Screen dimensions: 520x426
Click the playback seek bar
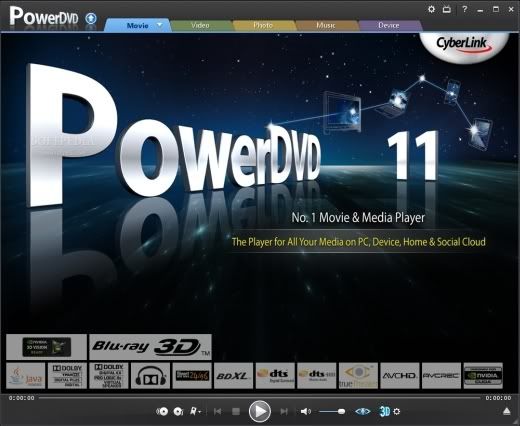pyautogui.click(x=259, y=398)
